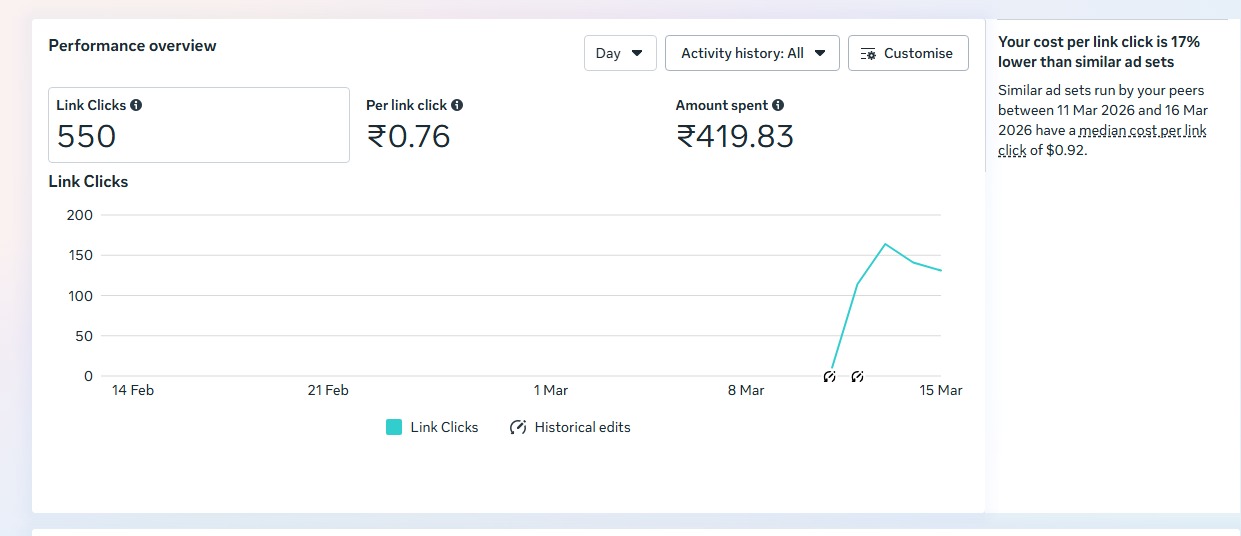Select the Link Clicks metric card
The height and width of the screenshot is (536, 1241).
click(198, 125)
